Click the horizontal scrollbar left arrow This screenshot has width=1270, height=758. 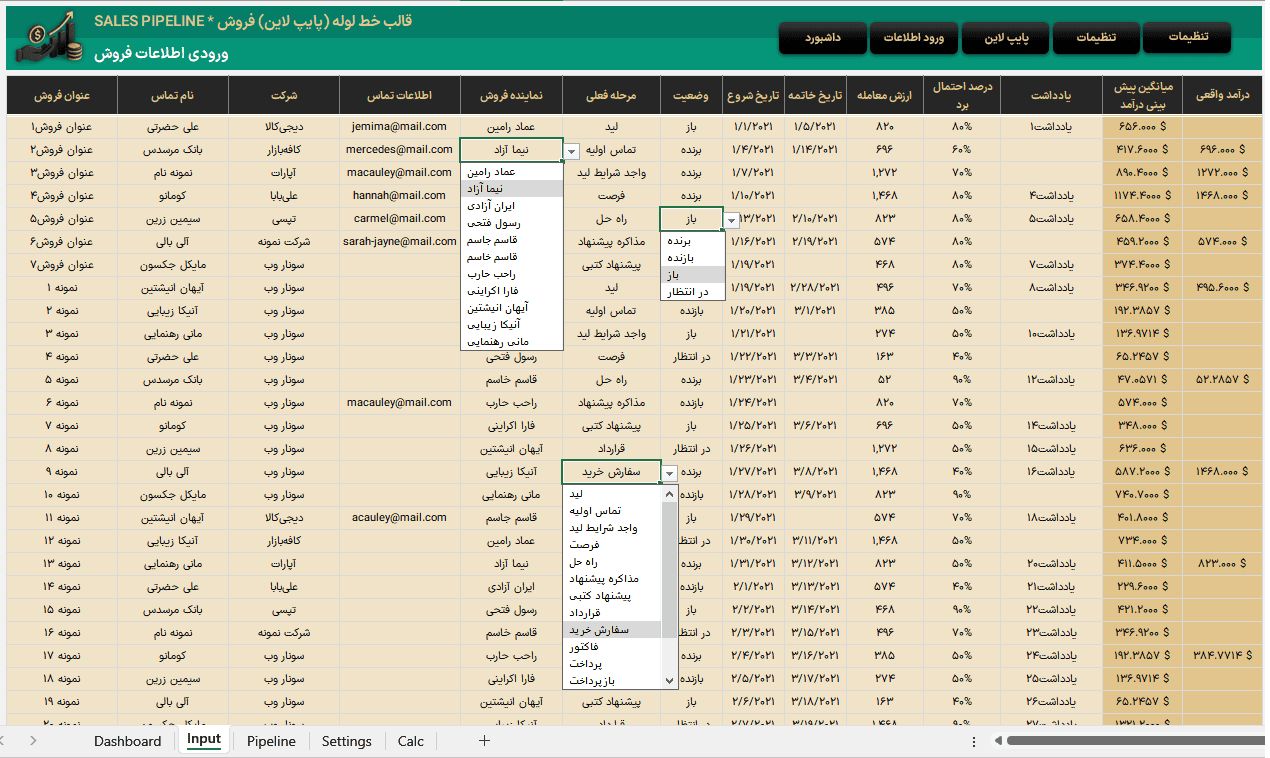click(x=998, y=741)
